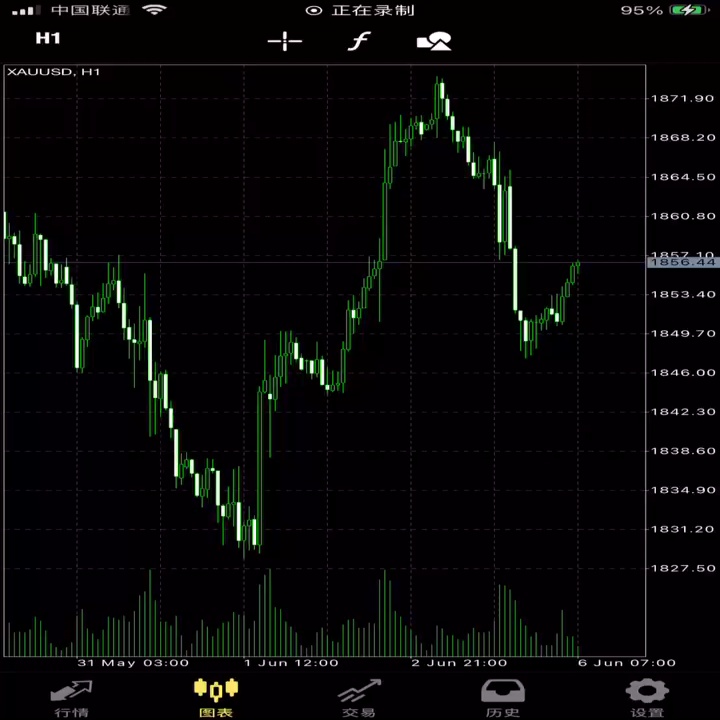The image size is (720, 720).
Task: Select the 图表 chart tab
Action: tap(216, 699)
